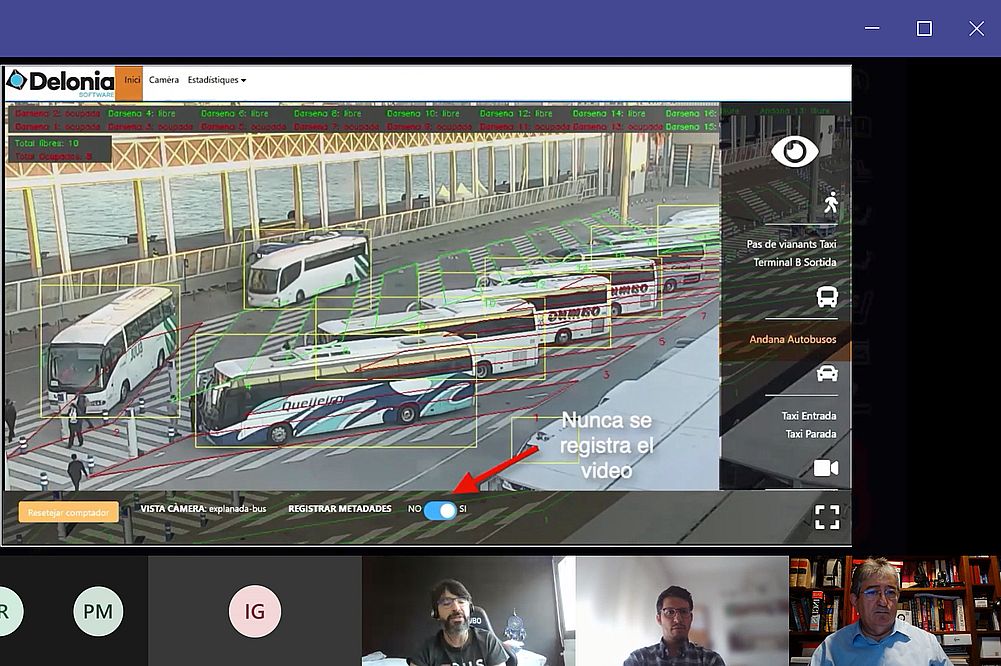Click Darsena 4: lliure status text

point(142,113)
